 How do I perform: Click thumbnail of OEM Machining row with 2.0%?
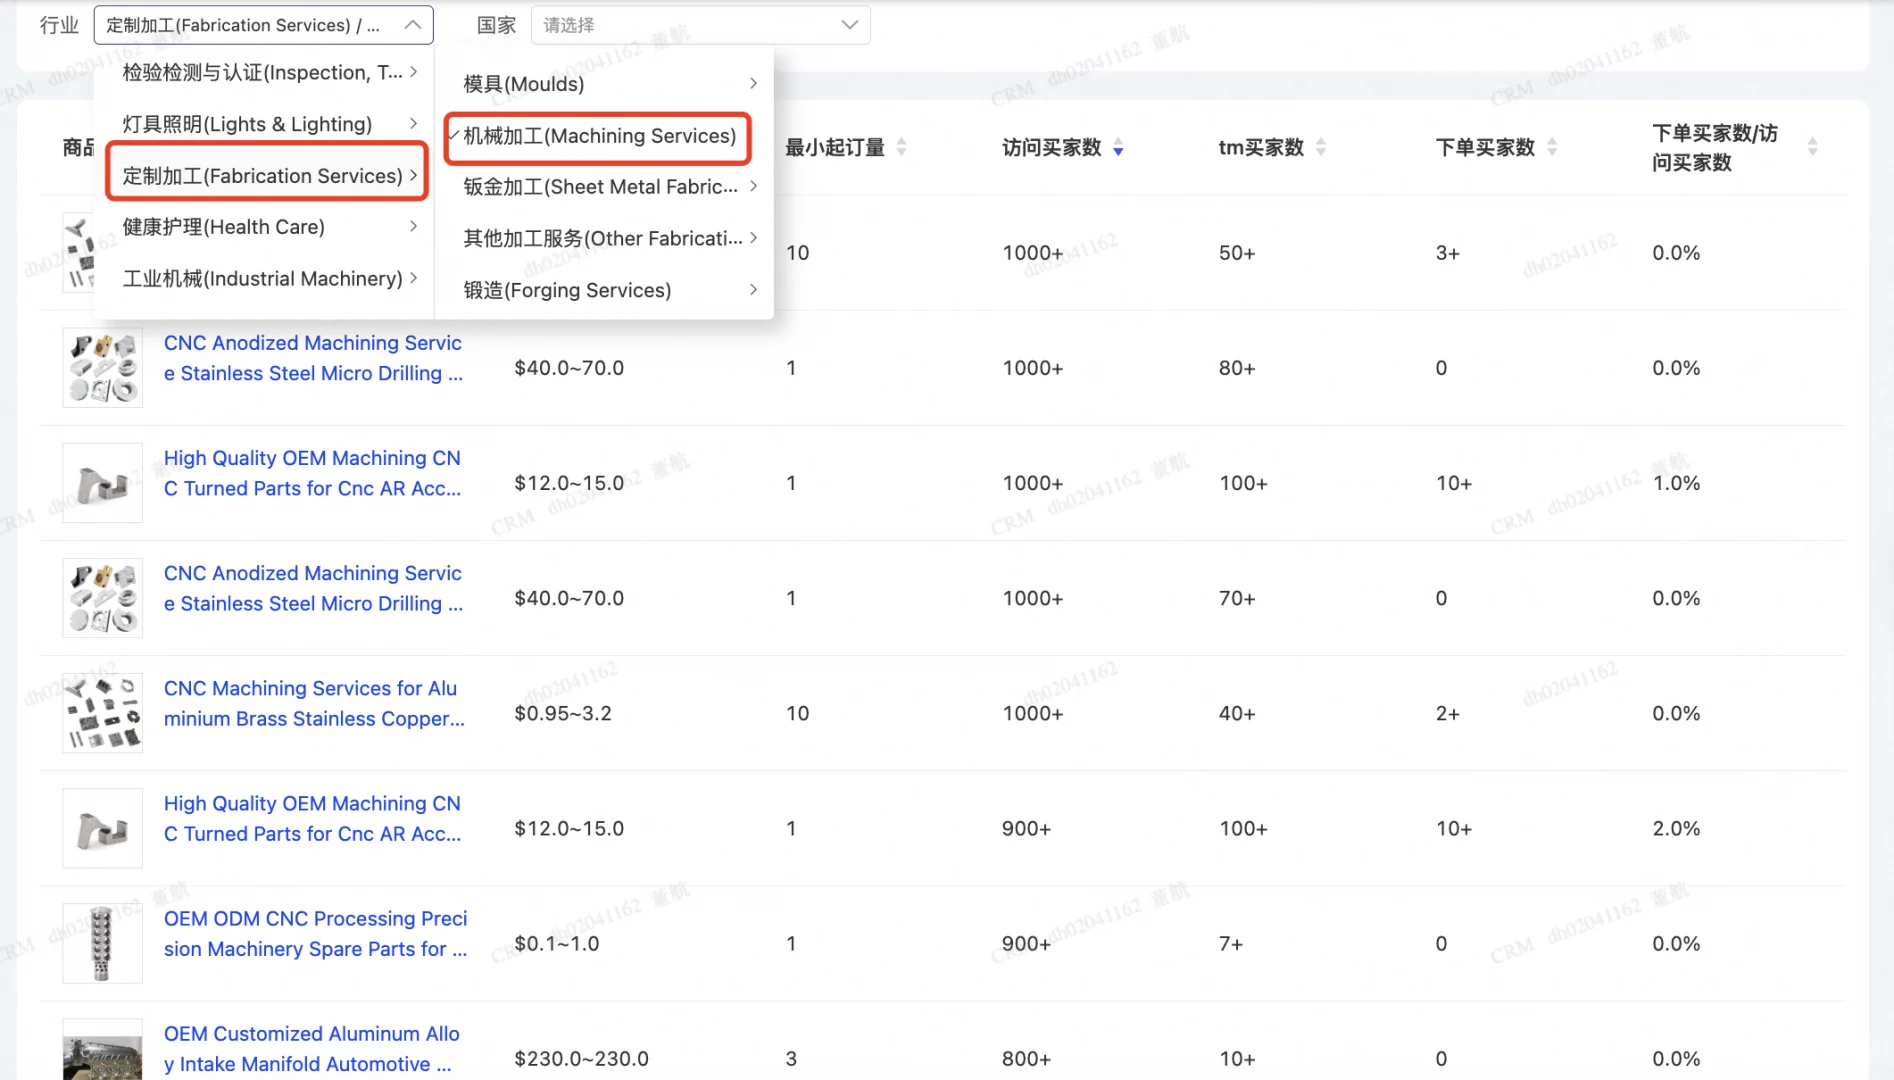point(102,828)
